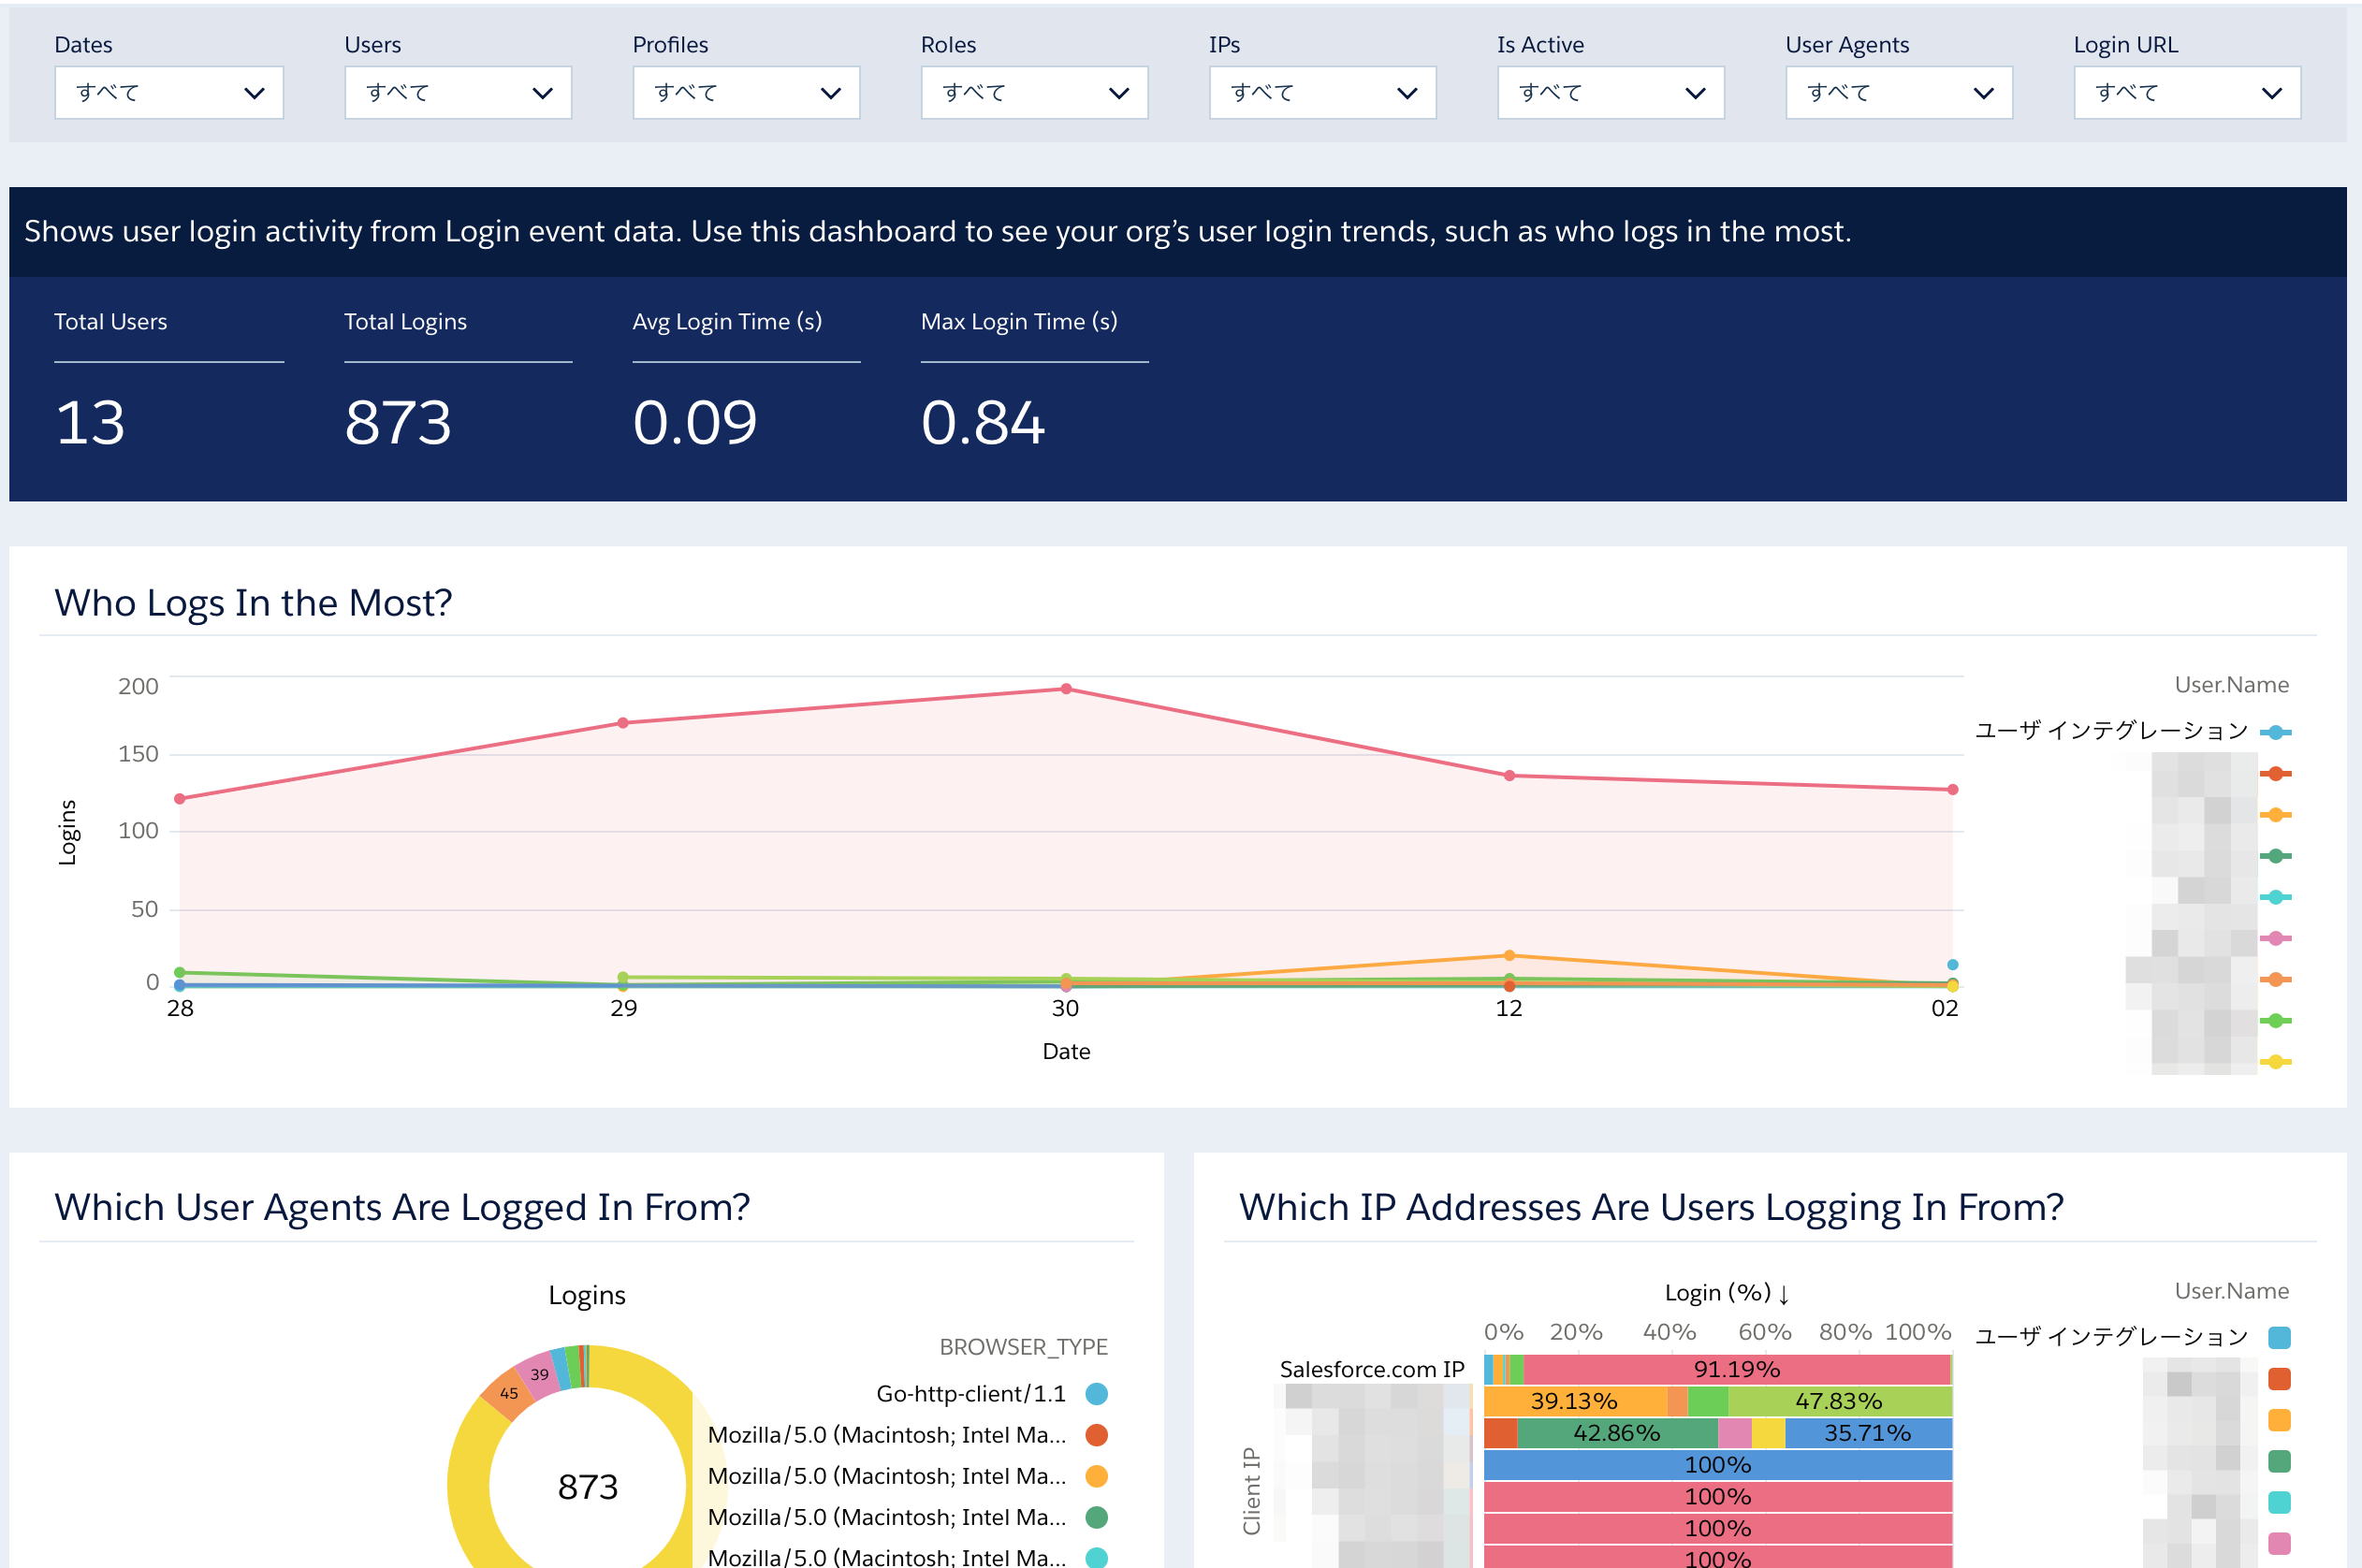Click the donut center total 873
This screenshot has width=2362, height=1568.
pos(588,1487)
